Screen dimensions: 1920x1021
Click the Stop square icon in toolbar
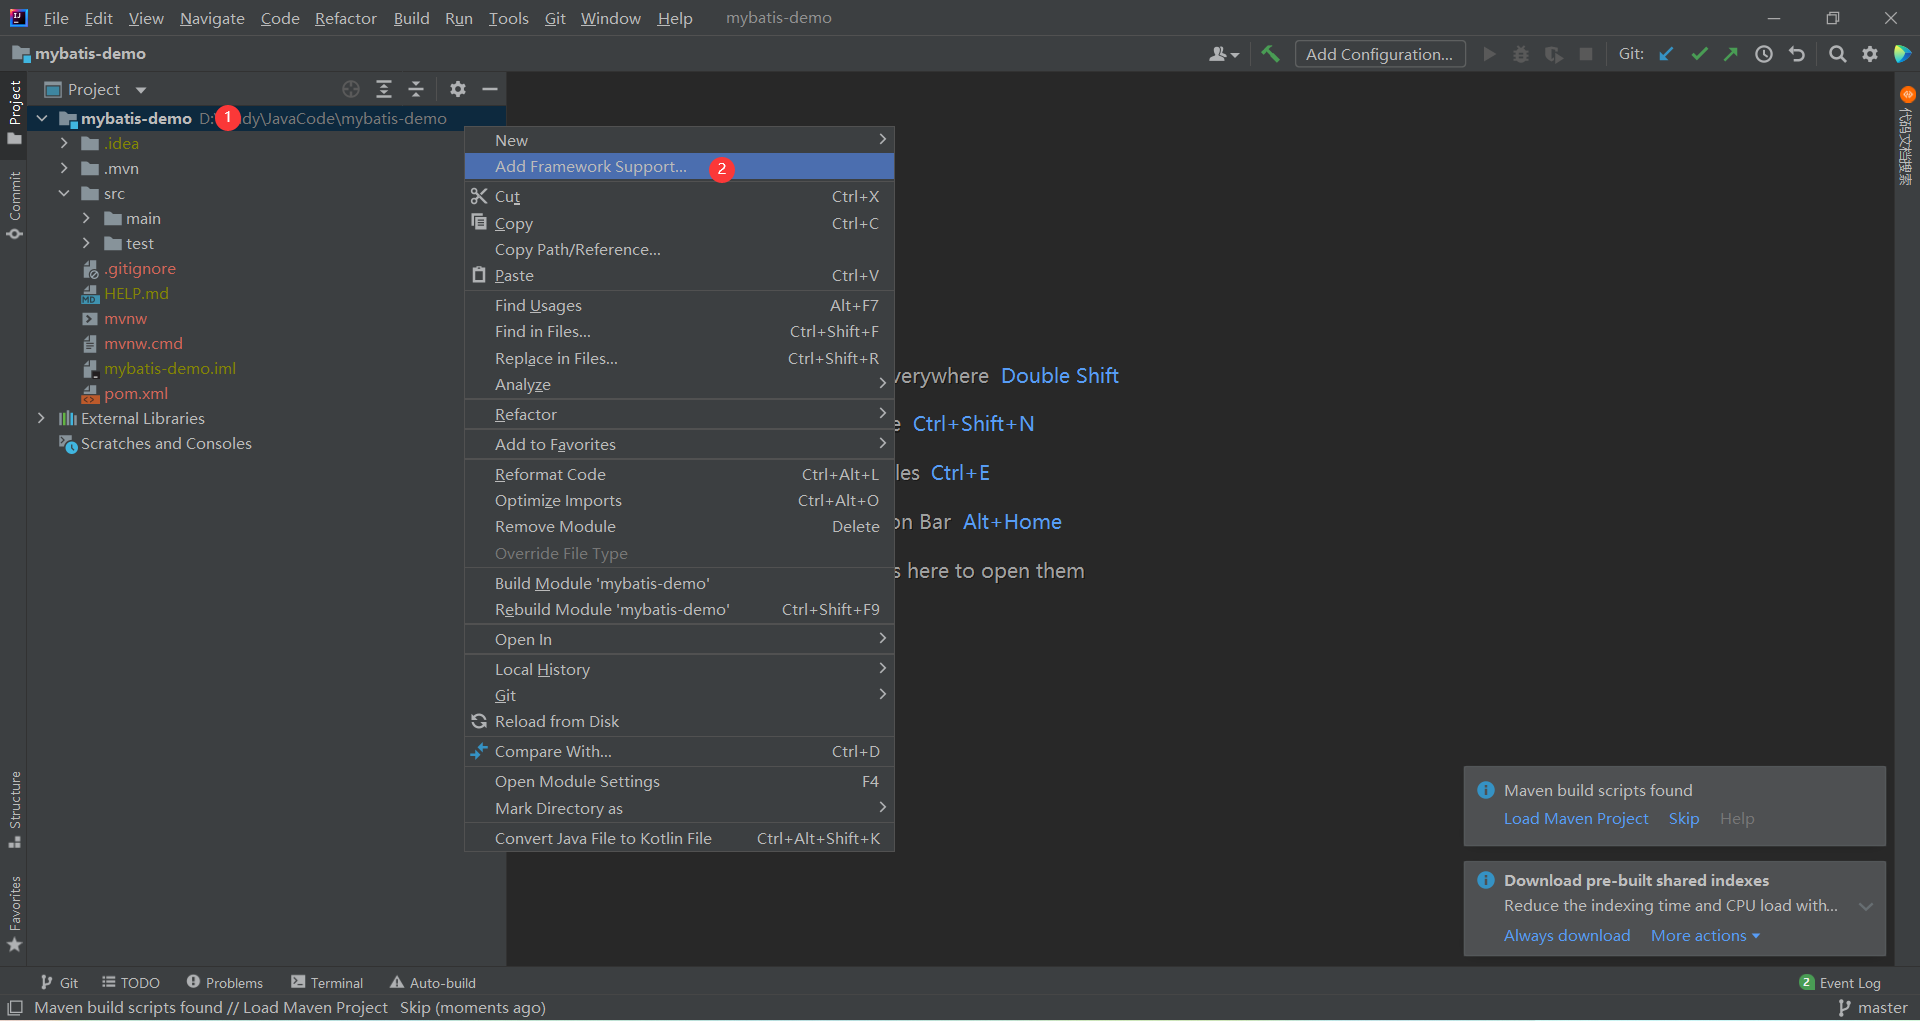pos(1586,54)
